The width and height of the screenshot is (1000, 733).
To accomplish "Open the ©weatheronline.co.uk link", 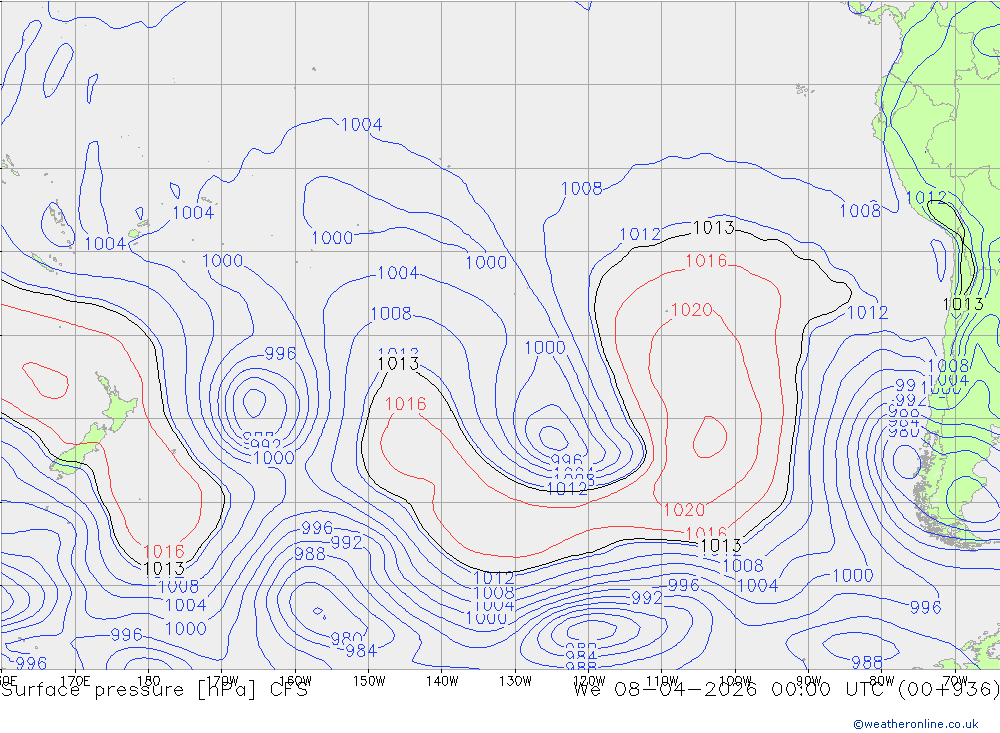I will pyautogui.click(x=915, y=724).
